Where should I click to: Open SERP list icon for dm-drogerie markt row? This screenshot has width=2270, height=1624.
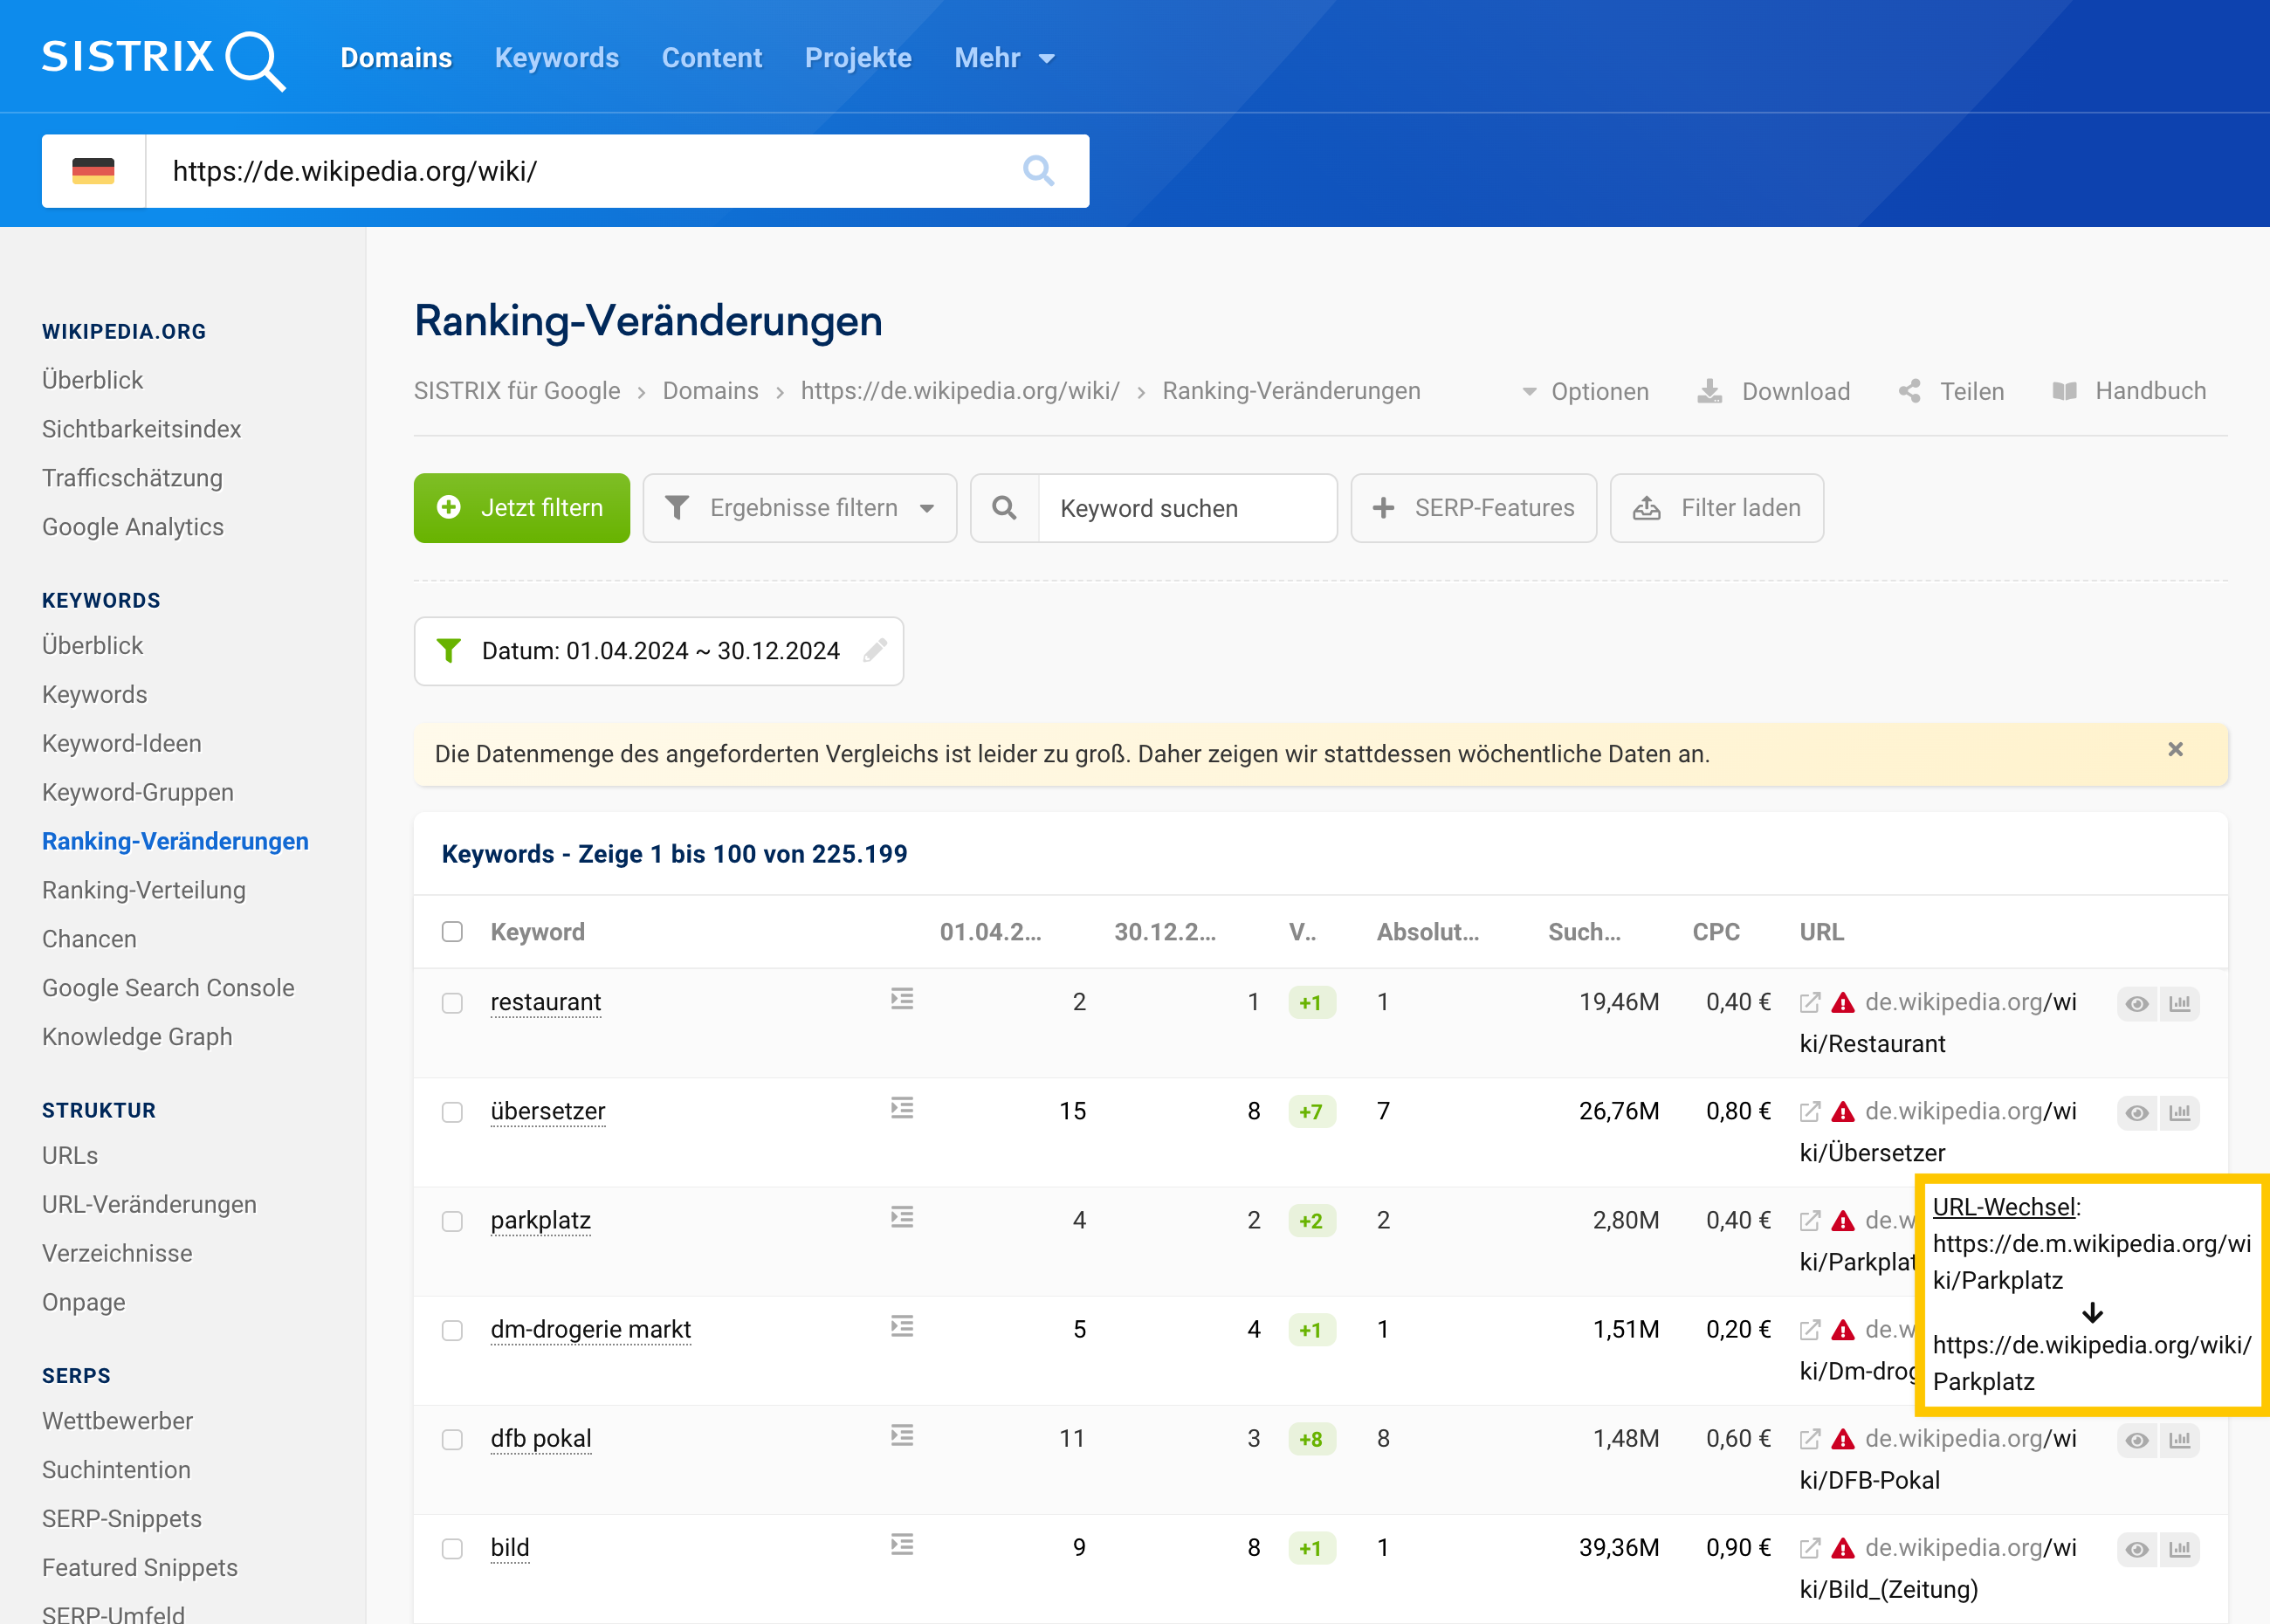point(902,1326)
